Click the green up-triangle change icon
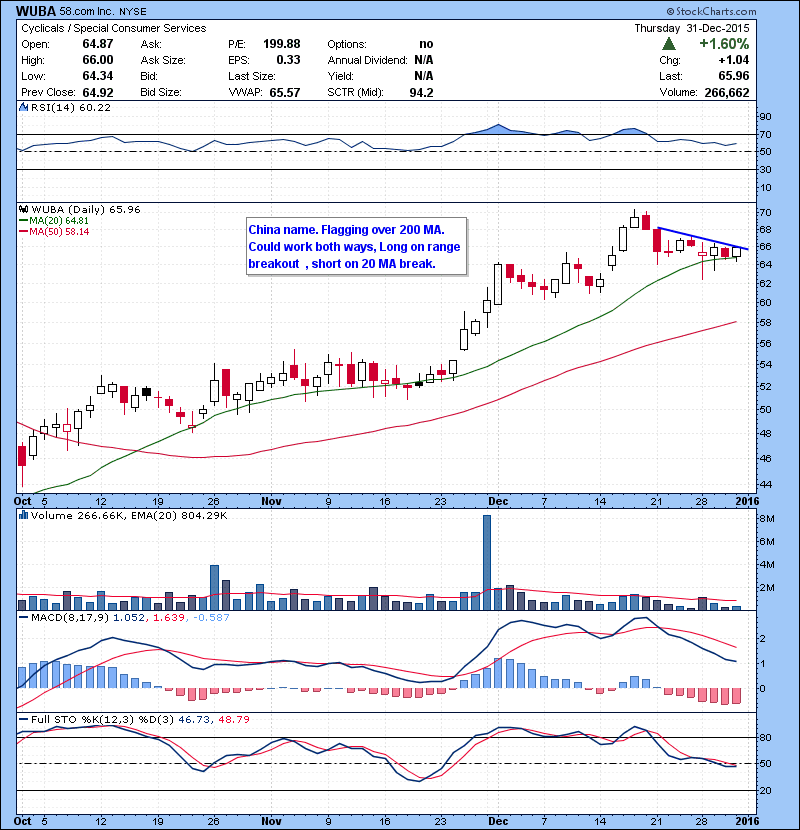The width and height of the screenshot is (800, 830). [669, 44]
